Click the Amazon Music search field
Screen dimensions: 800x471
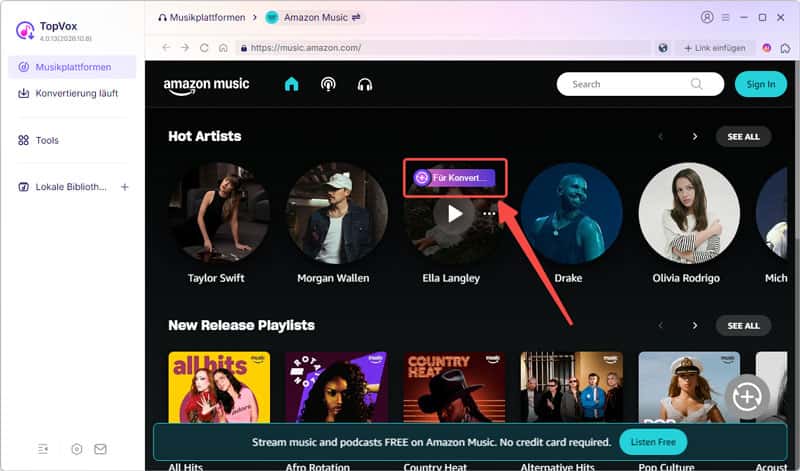(x=640, y=84)
